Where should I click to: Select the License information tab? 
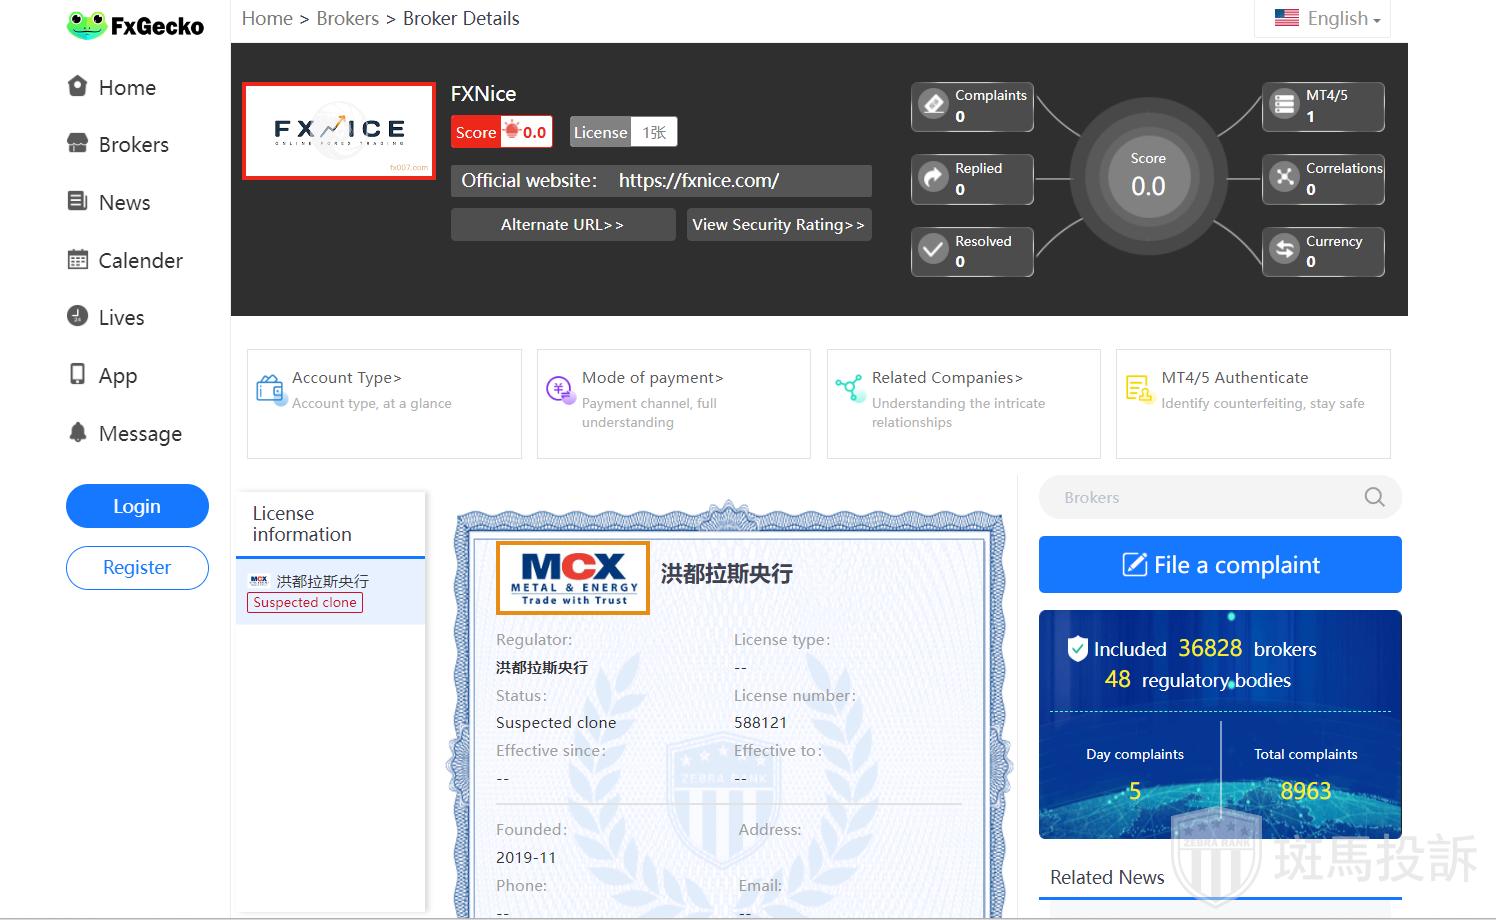pyautogui.click(x=301, y=524)
